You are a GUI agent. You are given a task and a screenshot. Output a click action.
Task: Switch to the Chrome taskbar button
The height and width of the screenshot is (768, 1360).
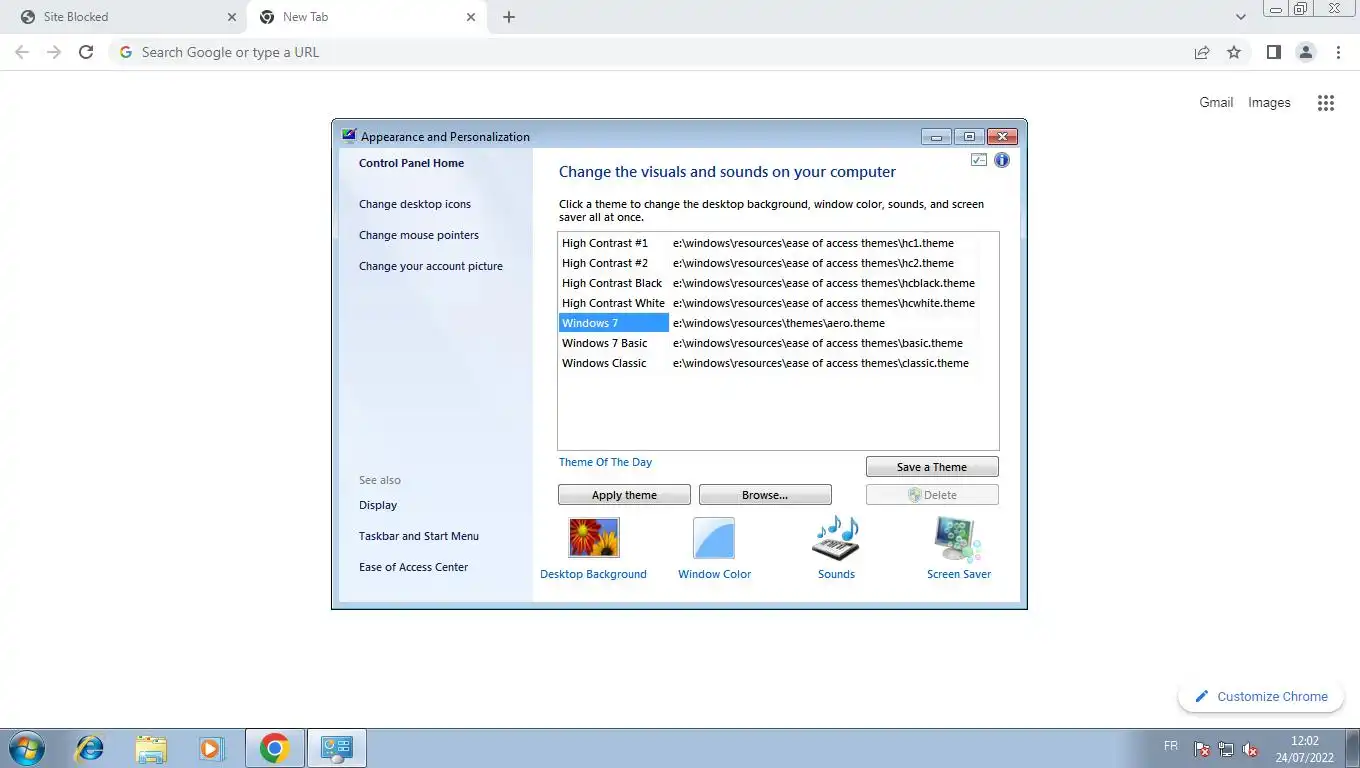click(274, 748)
